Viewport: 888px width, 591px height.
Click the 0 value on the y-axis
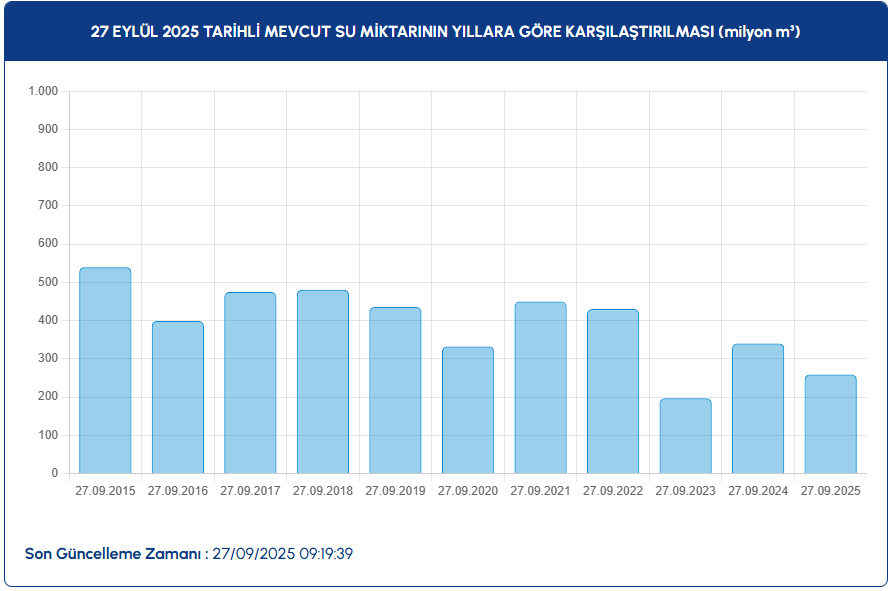point(55,473)
